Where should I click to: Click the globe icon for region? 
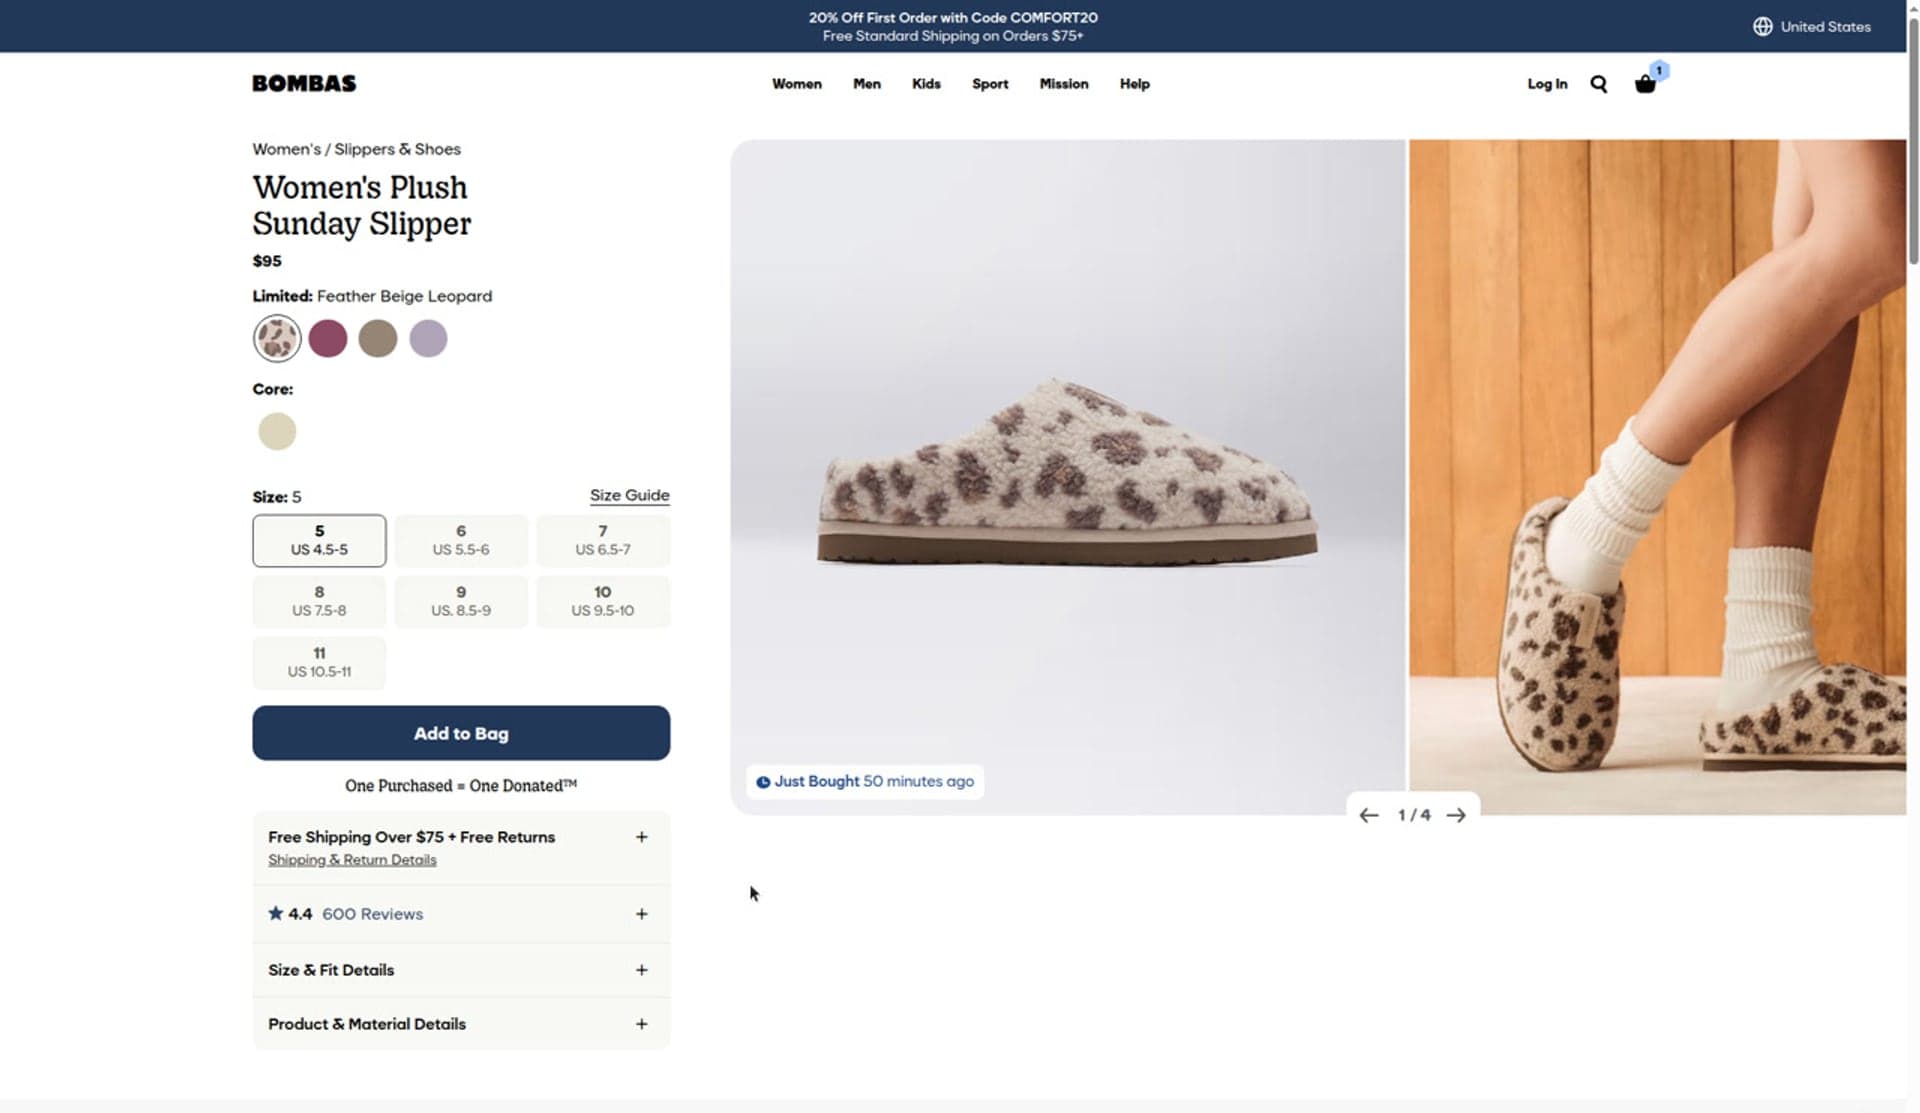[x=1762, y=27]
